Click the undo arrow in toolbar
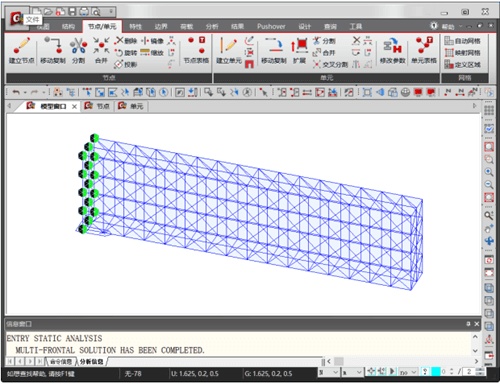The height and width of the screenshot is (384, 500). pyautogui.click(x=16, y=92)
